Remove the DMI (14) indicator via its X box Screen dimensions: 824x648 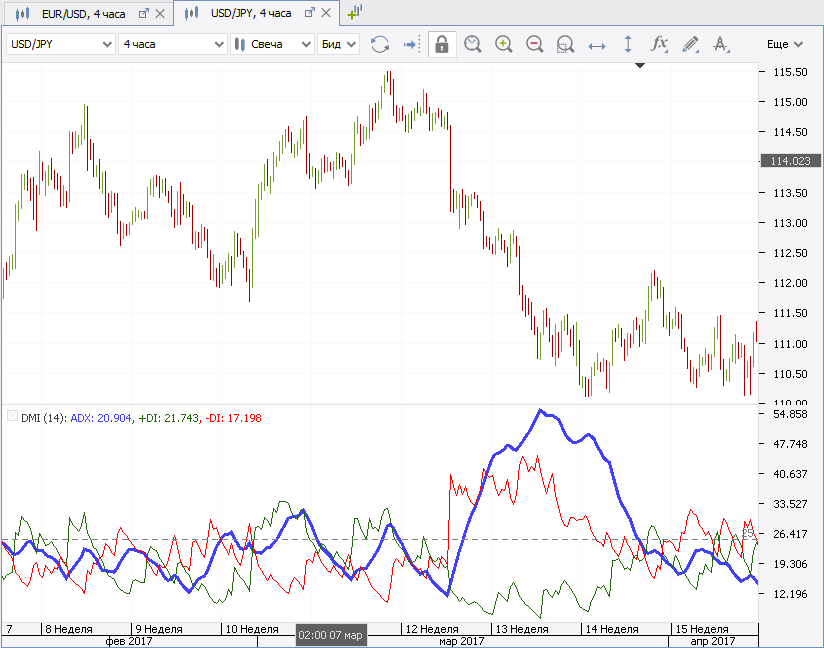(12, 416)
